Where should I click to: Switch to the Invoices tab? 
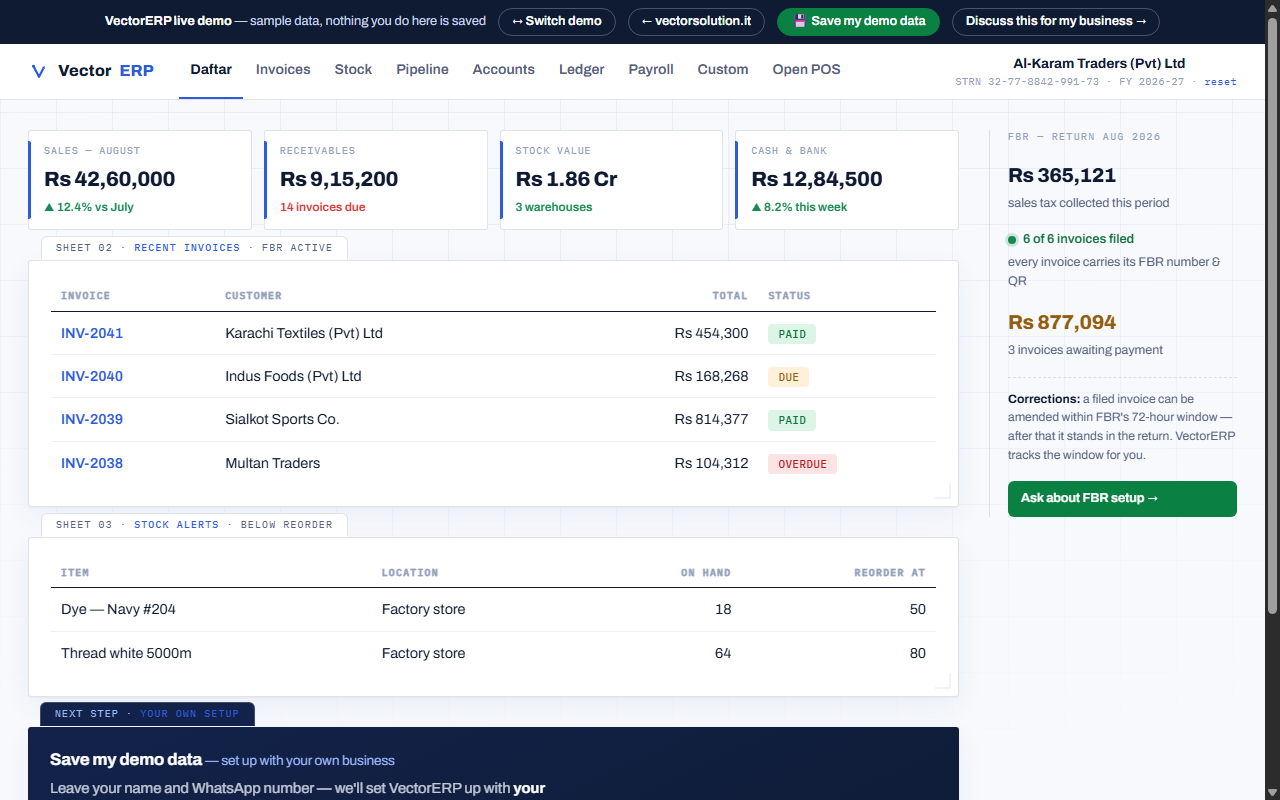[283, 70]
